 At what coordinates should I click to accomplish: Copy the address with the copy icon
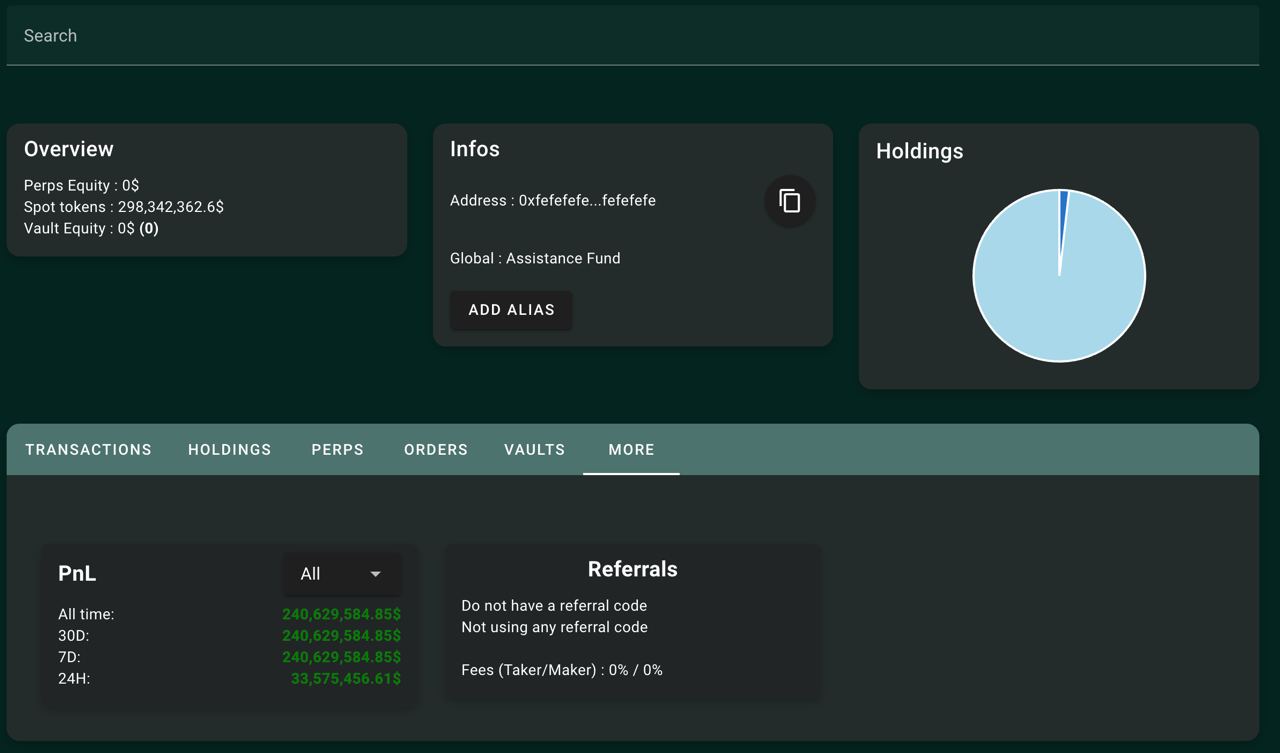coord(790,201)
